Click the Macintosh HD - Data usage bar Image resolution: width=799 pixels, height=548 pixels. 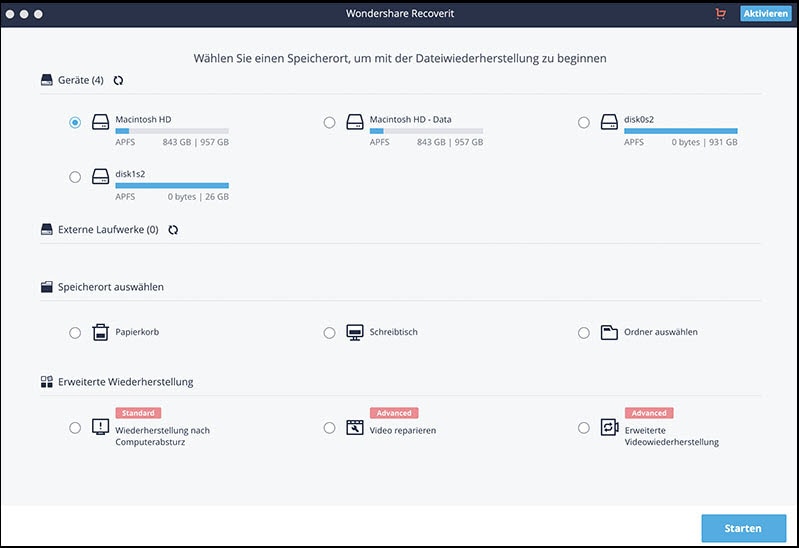pos(426,131)
